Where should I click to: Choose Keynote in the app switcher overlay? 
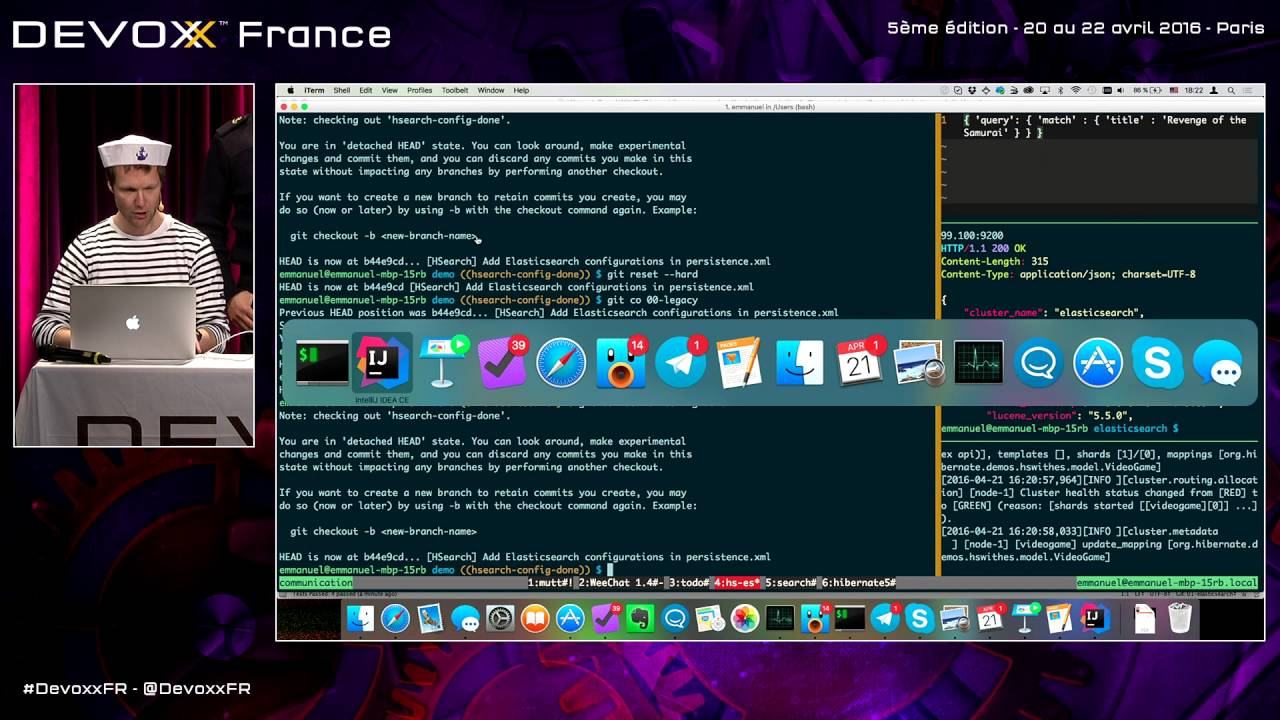pyautogui.click(x=442, y=363)
